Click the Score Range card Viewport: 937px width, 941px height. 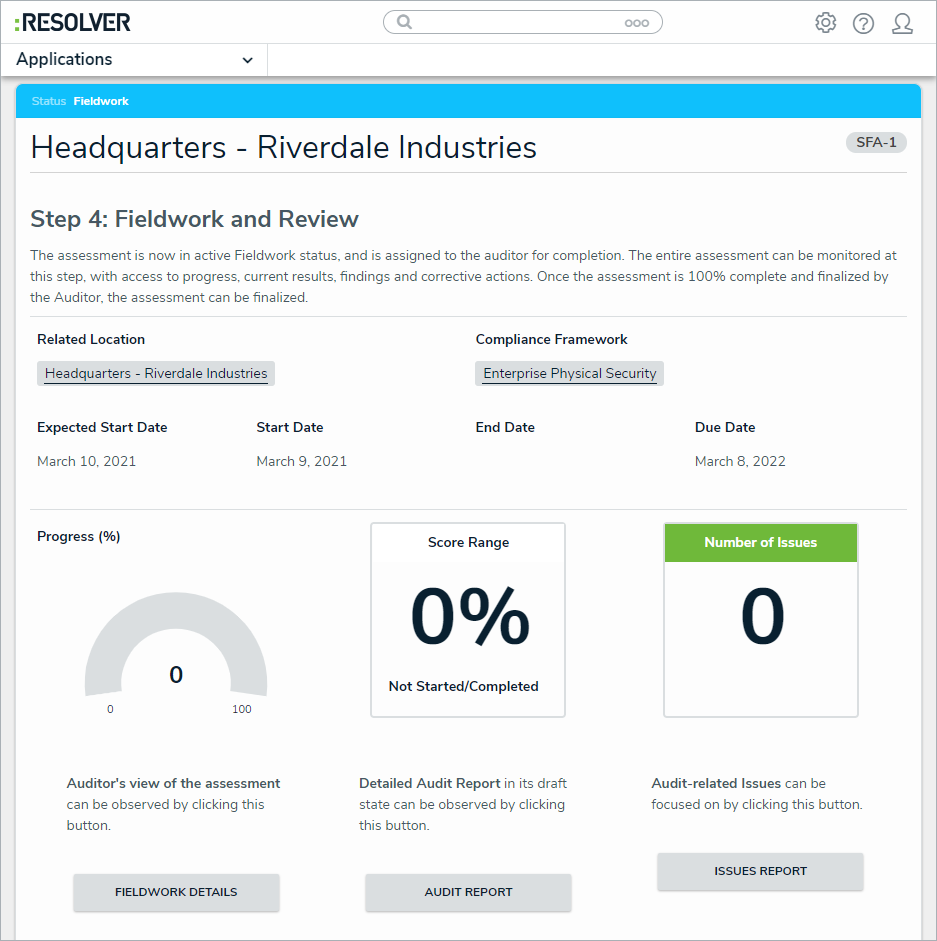pos(468,620)
